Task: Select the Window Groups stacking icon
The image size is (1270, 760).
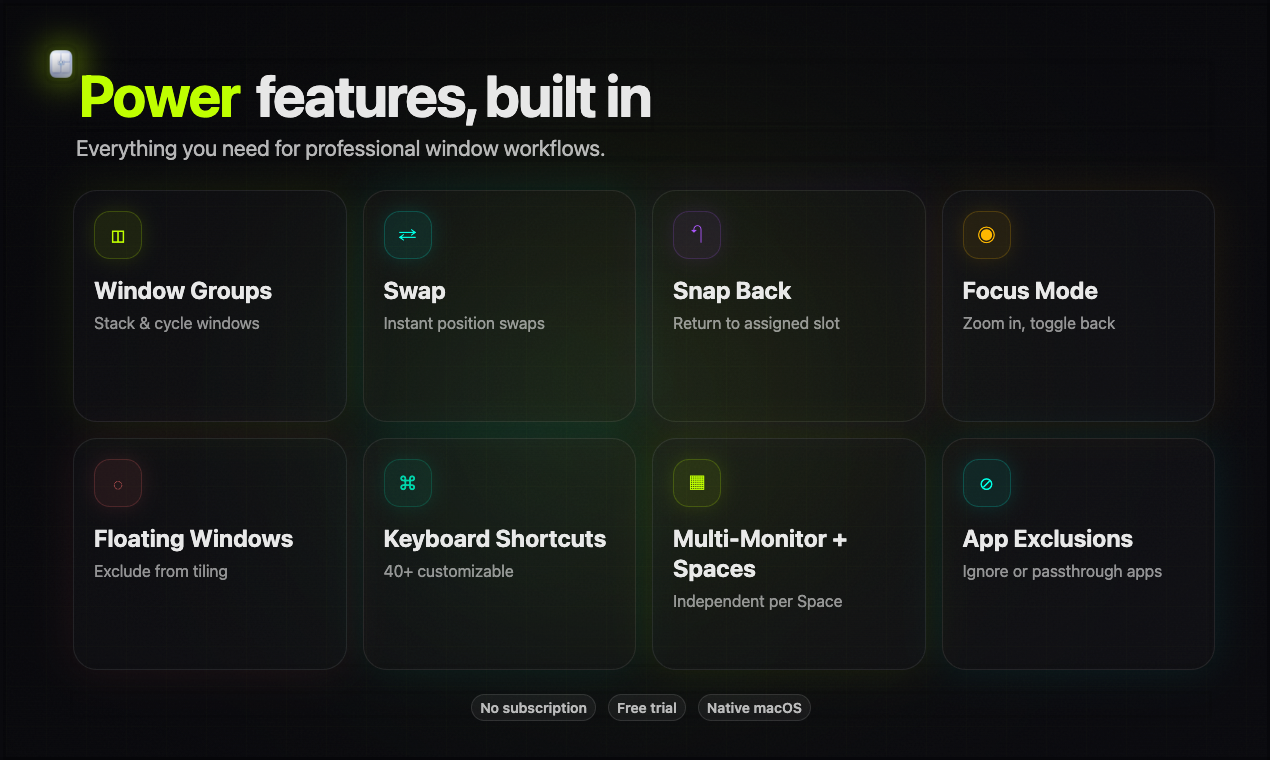Action: [x=117, y=234]
